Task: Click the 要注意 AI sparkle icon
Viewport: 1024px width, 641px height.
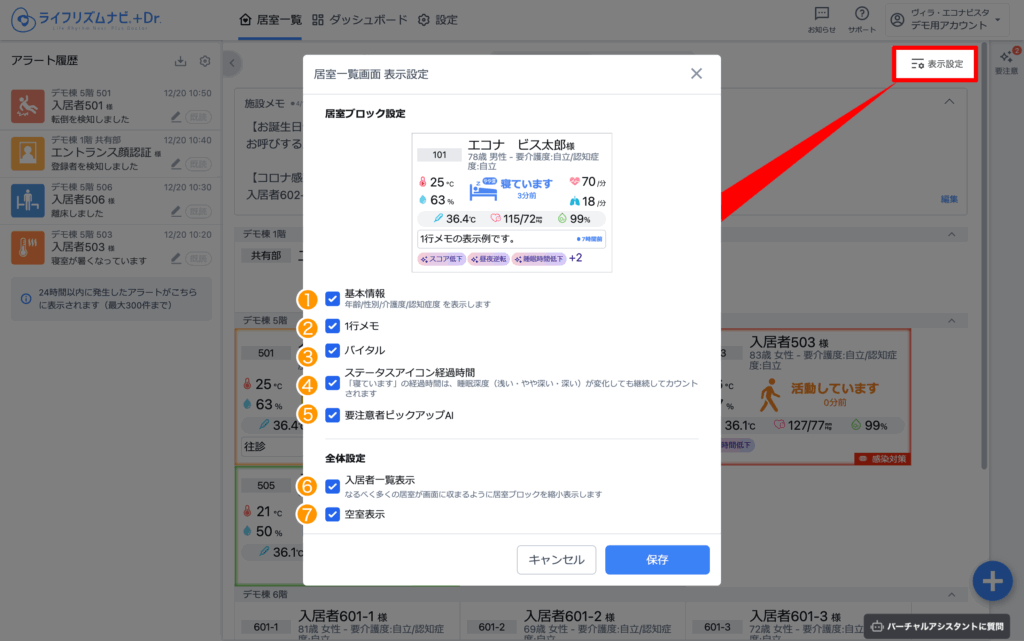Action: coord(1007,60)
